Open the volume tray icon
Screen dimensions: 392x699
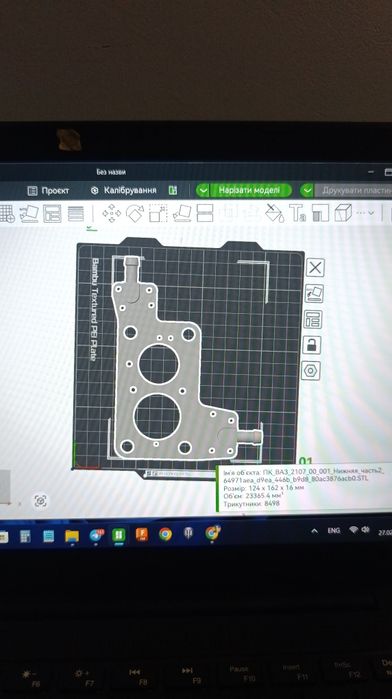coord(366,530)
